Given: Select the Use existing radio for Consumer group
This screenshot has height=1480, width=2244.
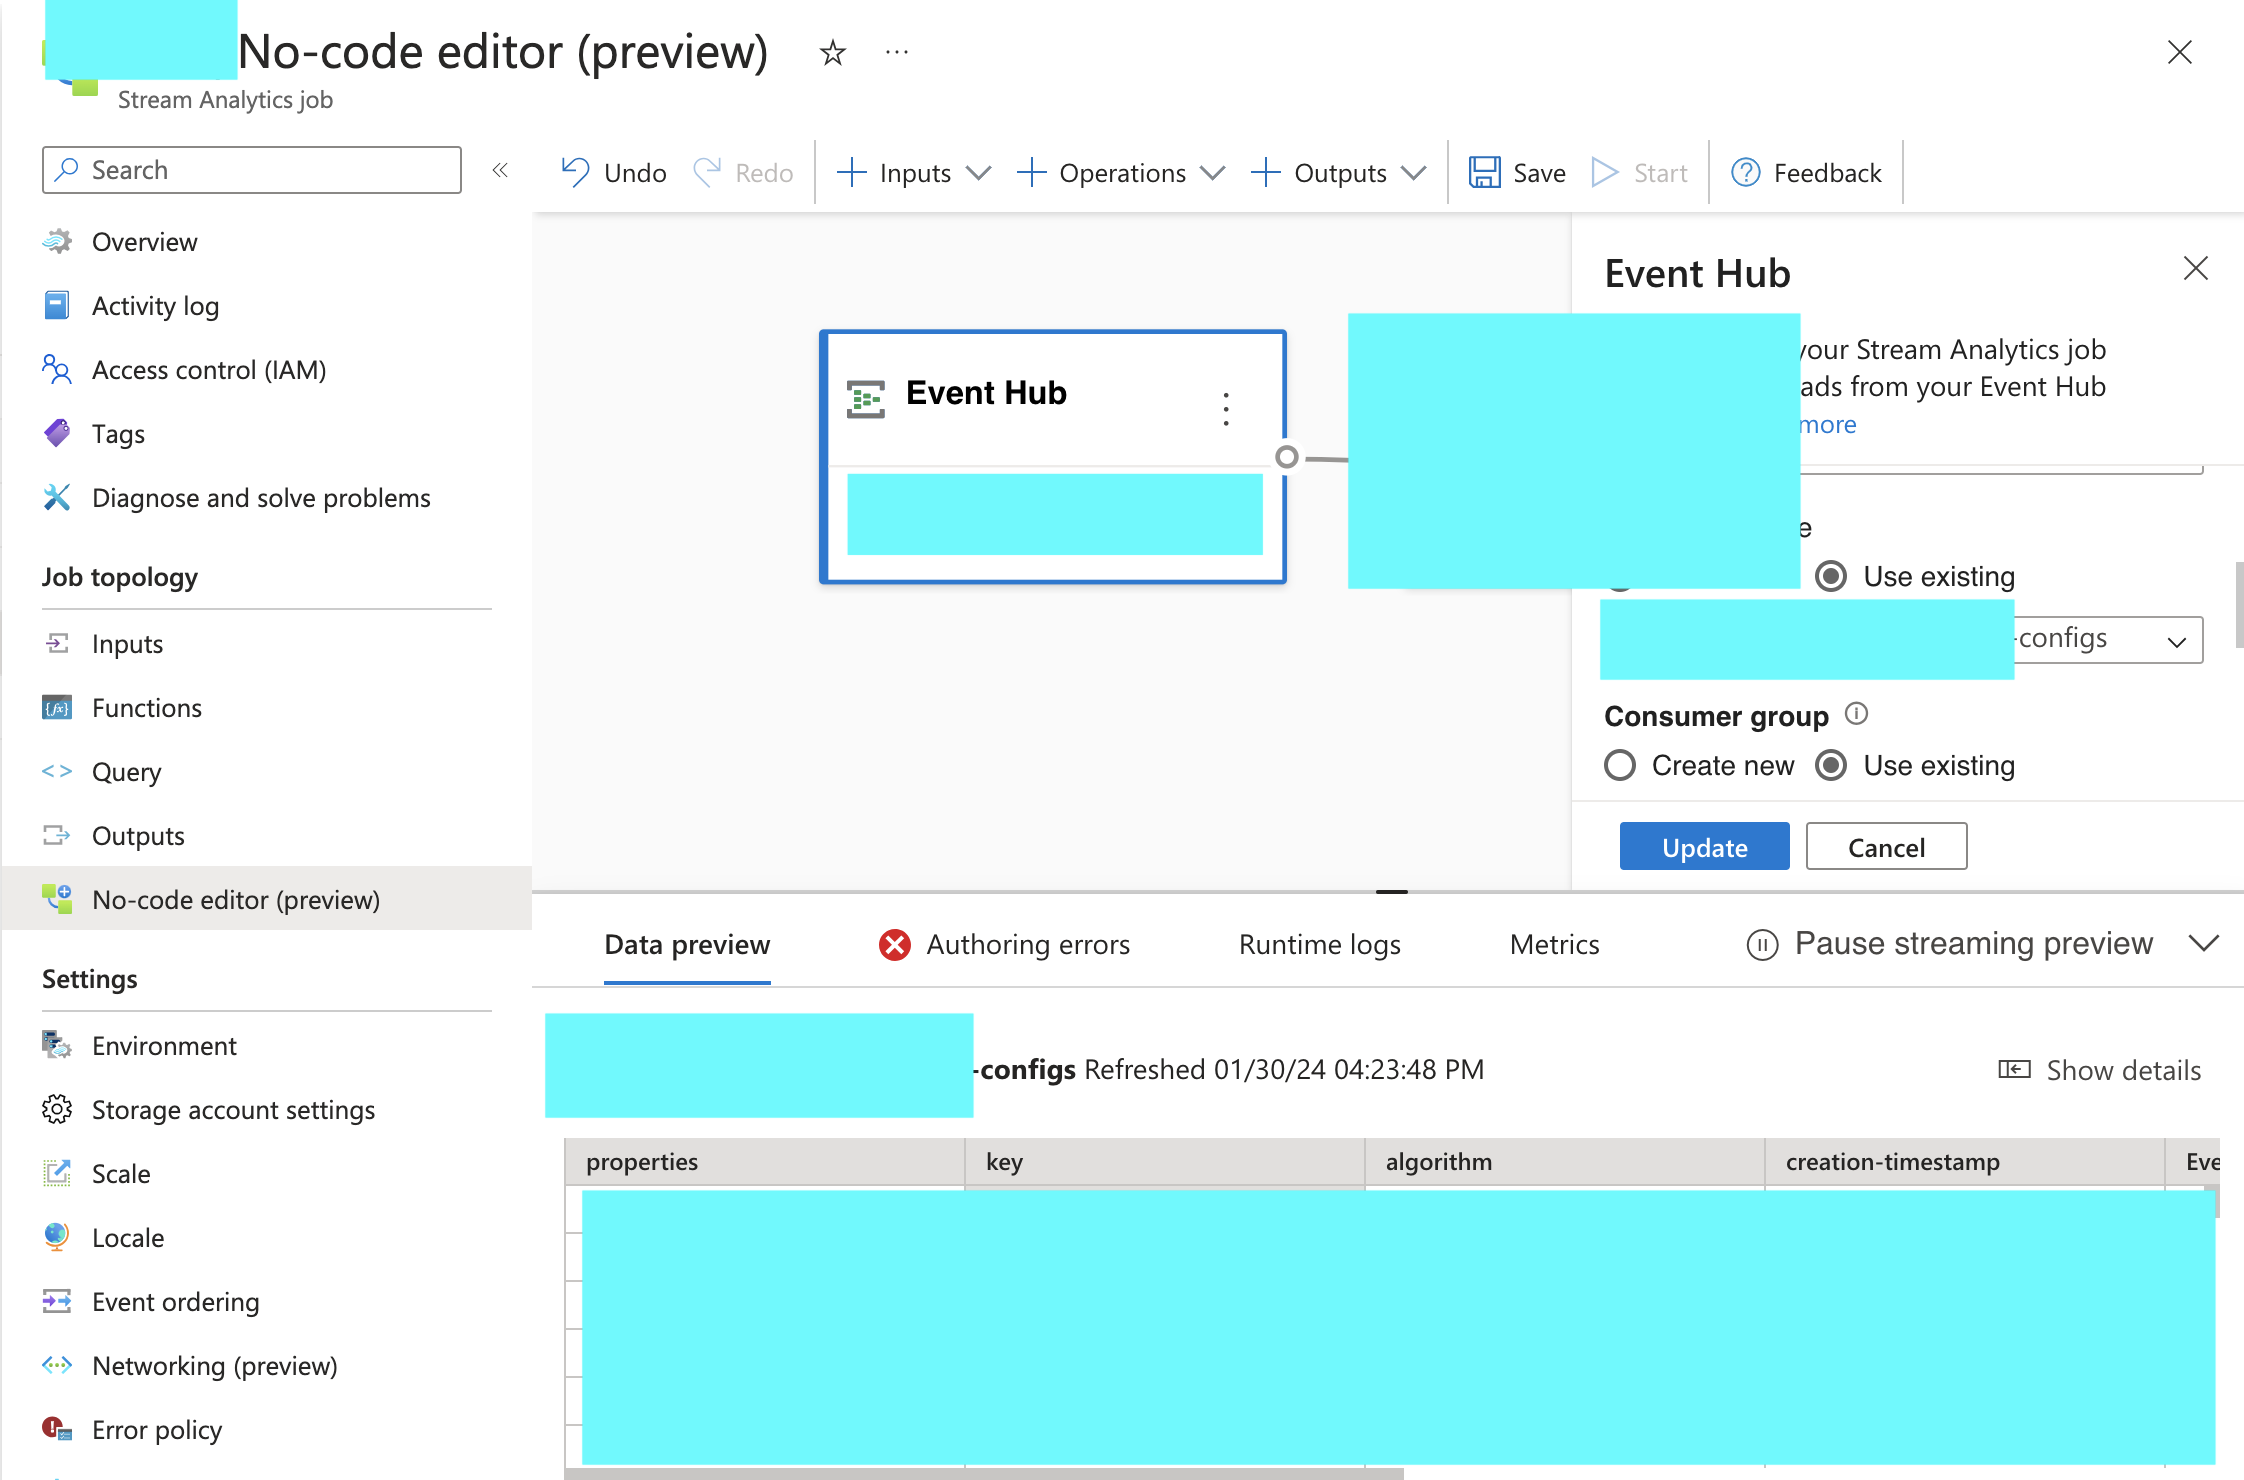Looking at the screenshot, I should pos(1831,765).
